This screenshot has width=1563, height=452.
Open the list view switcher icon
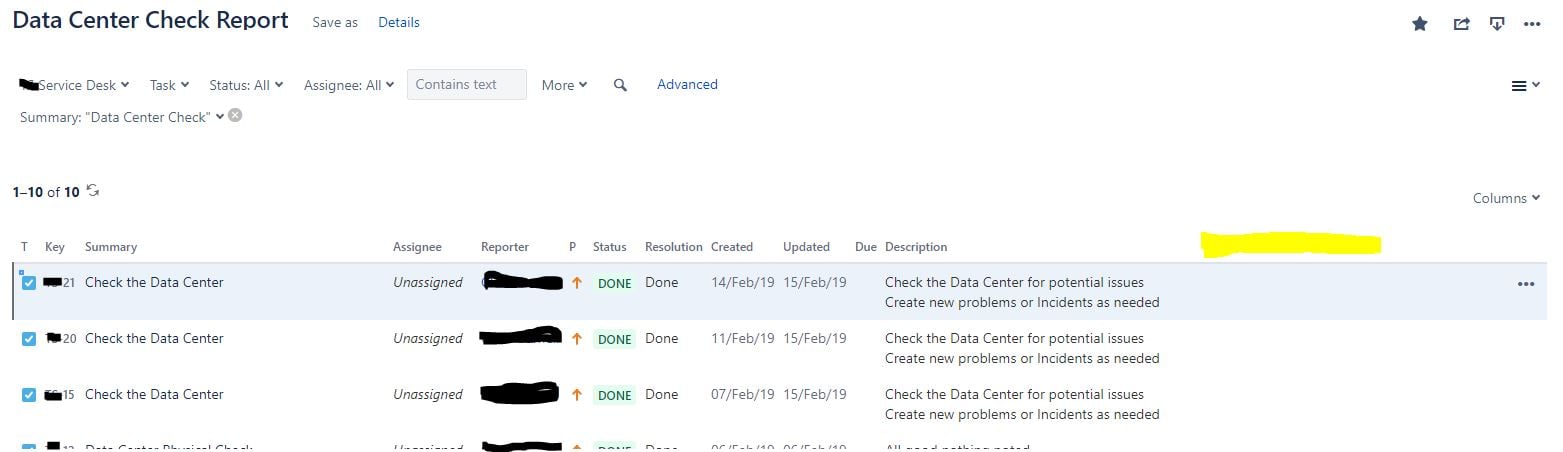coord(1525,86)
